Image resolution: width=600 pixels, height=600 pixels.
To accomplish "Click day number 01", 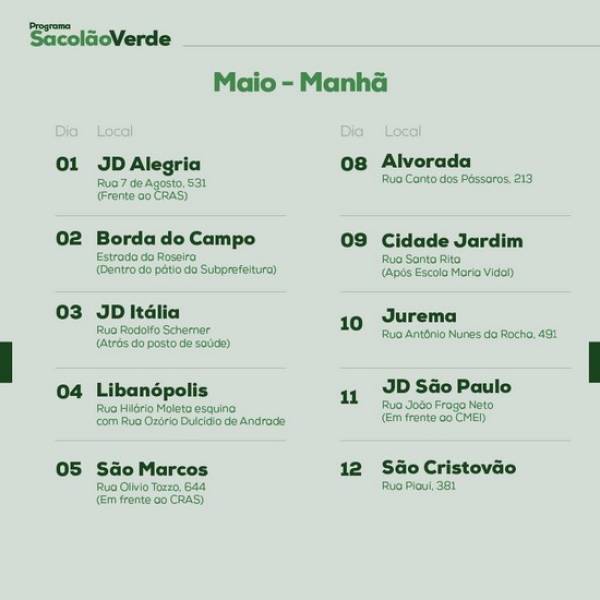I will tap(67, 164).
